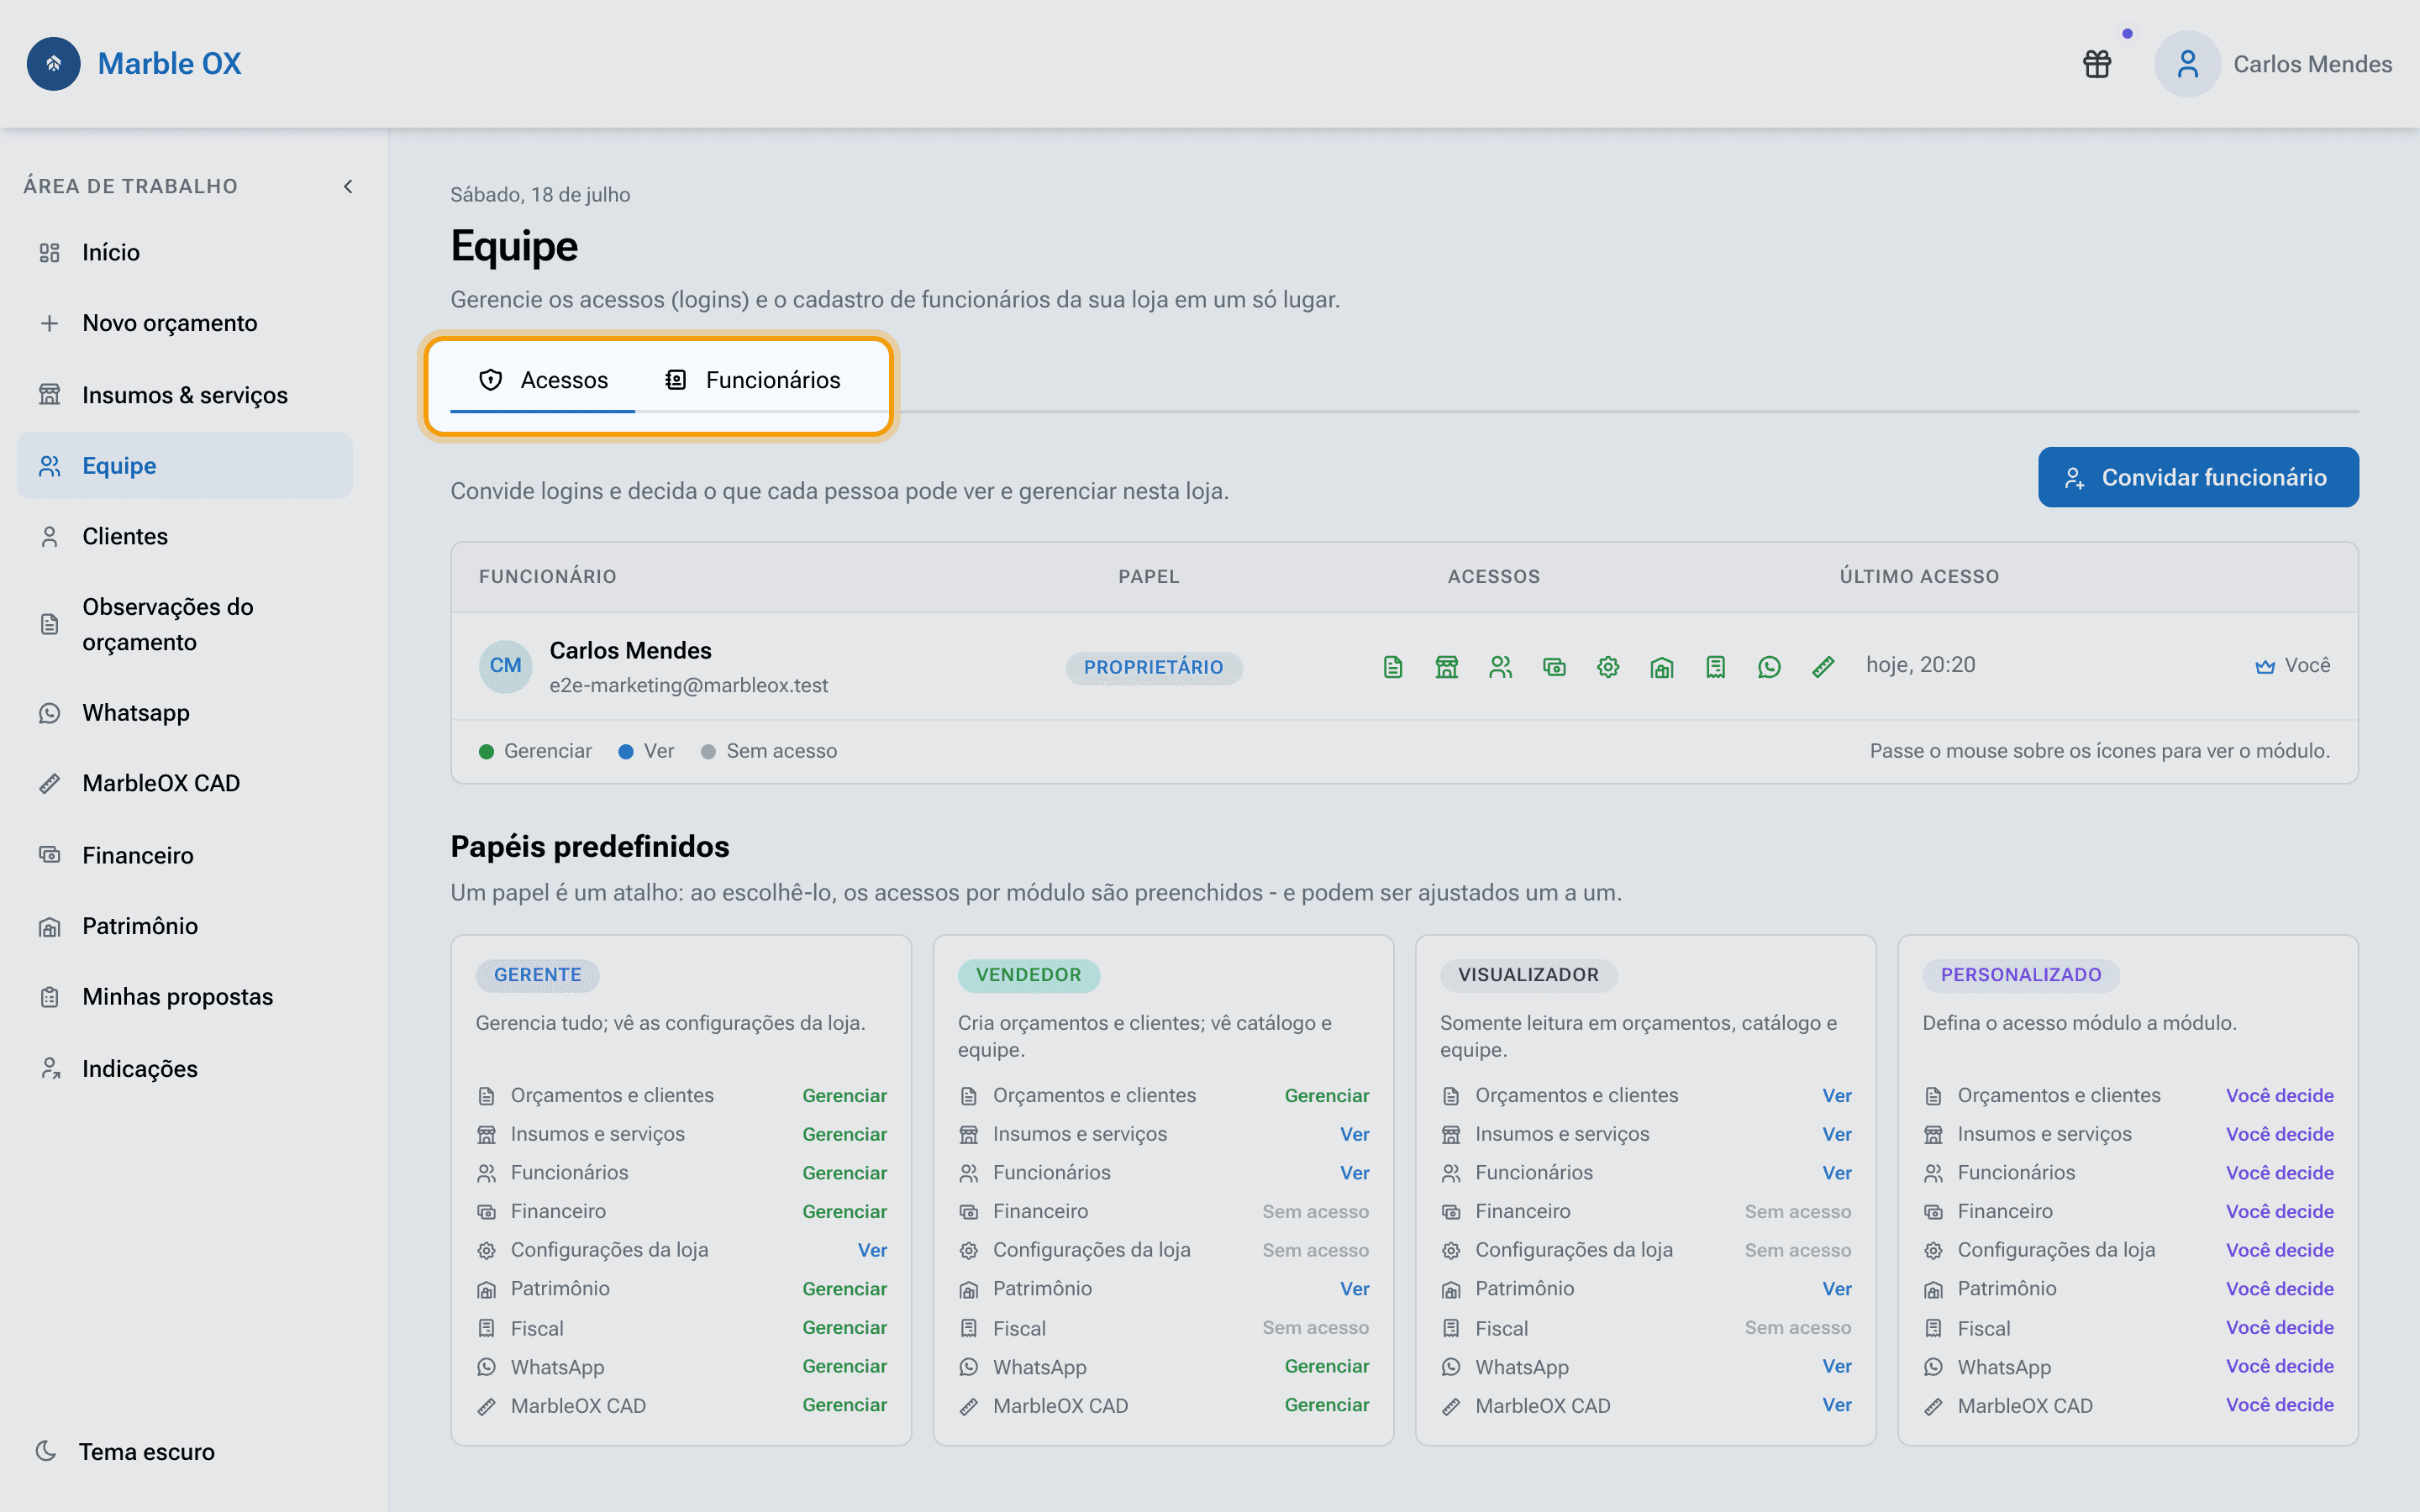The image size is (2420, 1512).
Task: Collapse the Área de Trabalho sidebar
Action: point(348,186)
